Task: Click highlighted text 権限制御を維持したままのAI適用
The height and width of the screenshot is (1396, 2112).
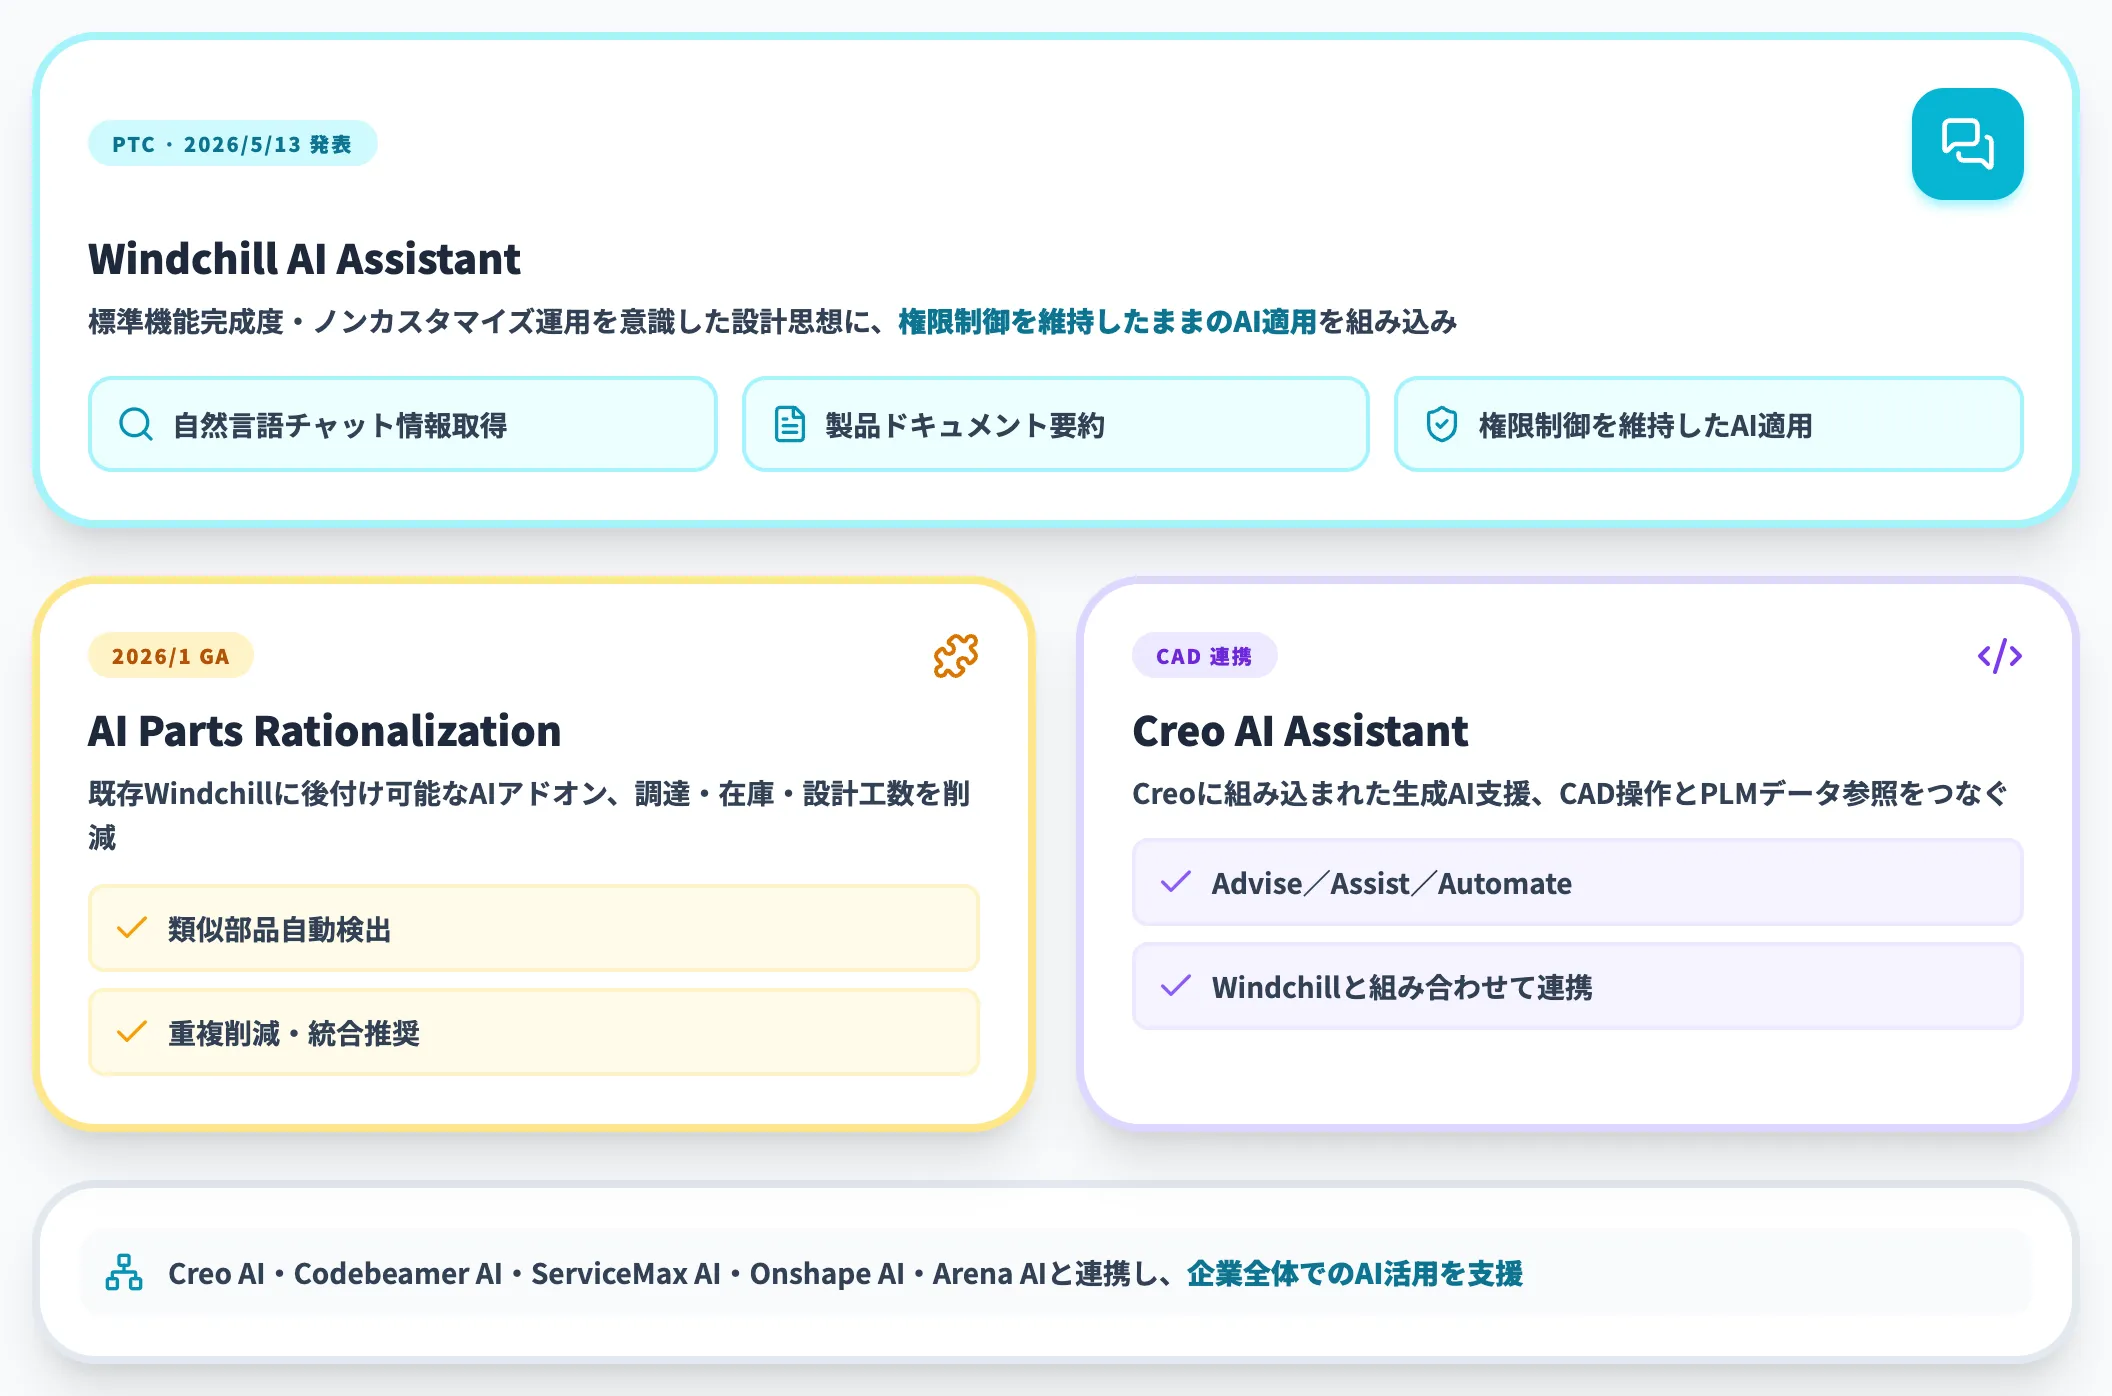Action: [1107, 322]
